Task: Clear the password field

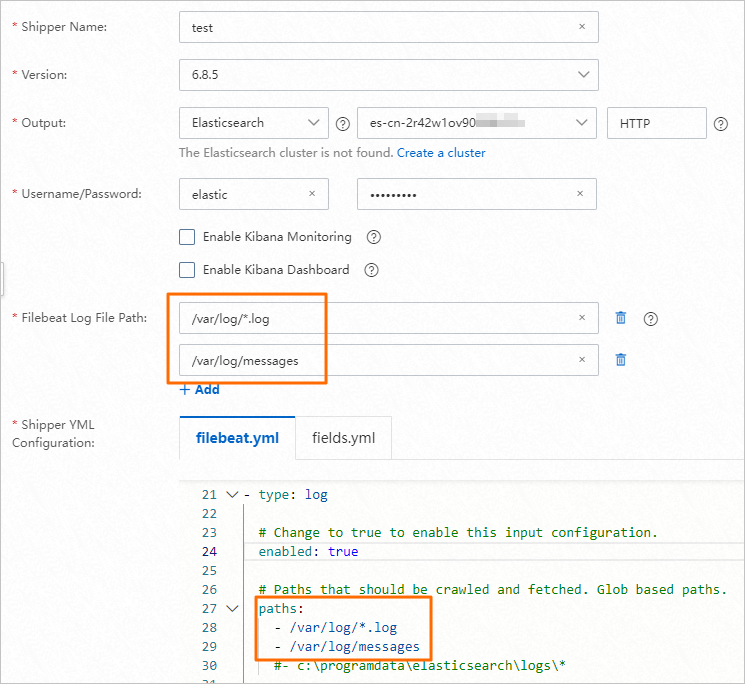Action: [x=580, y=193]
